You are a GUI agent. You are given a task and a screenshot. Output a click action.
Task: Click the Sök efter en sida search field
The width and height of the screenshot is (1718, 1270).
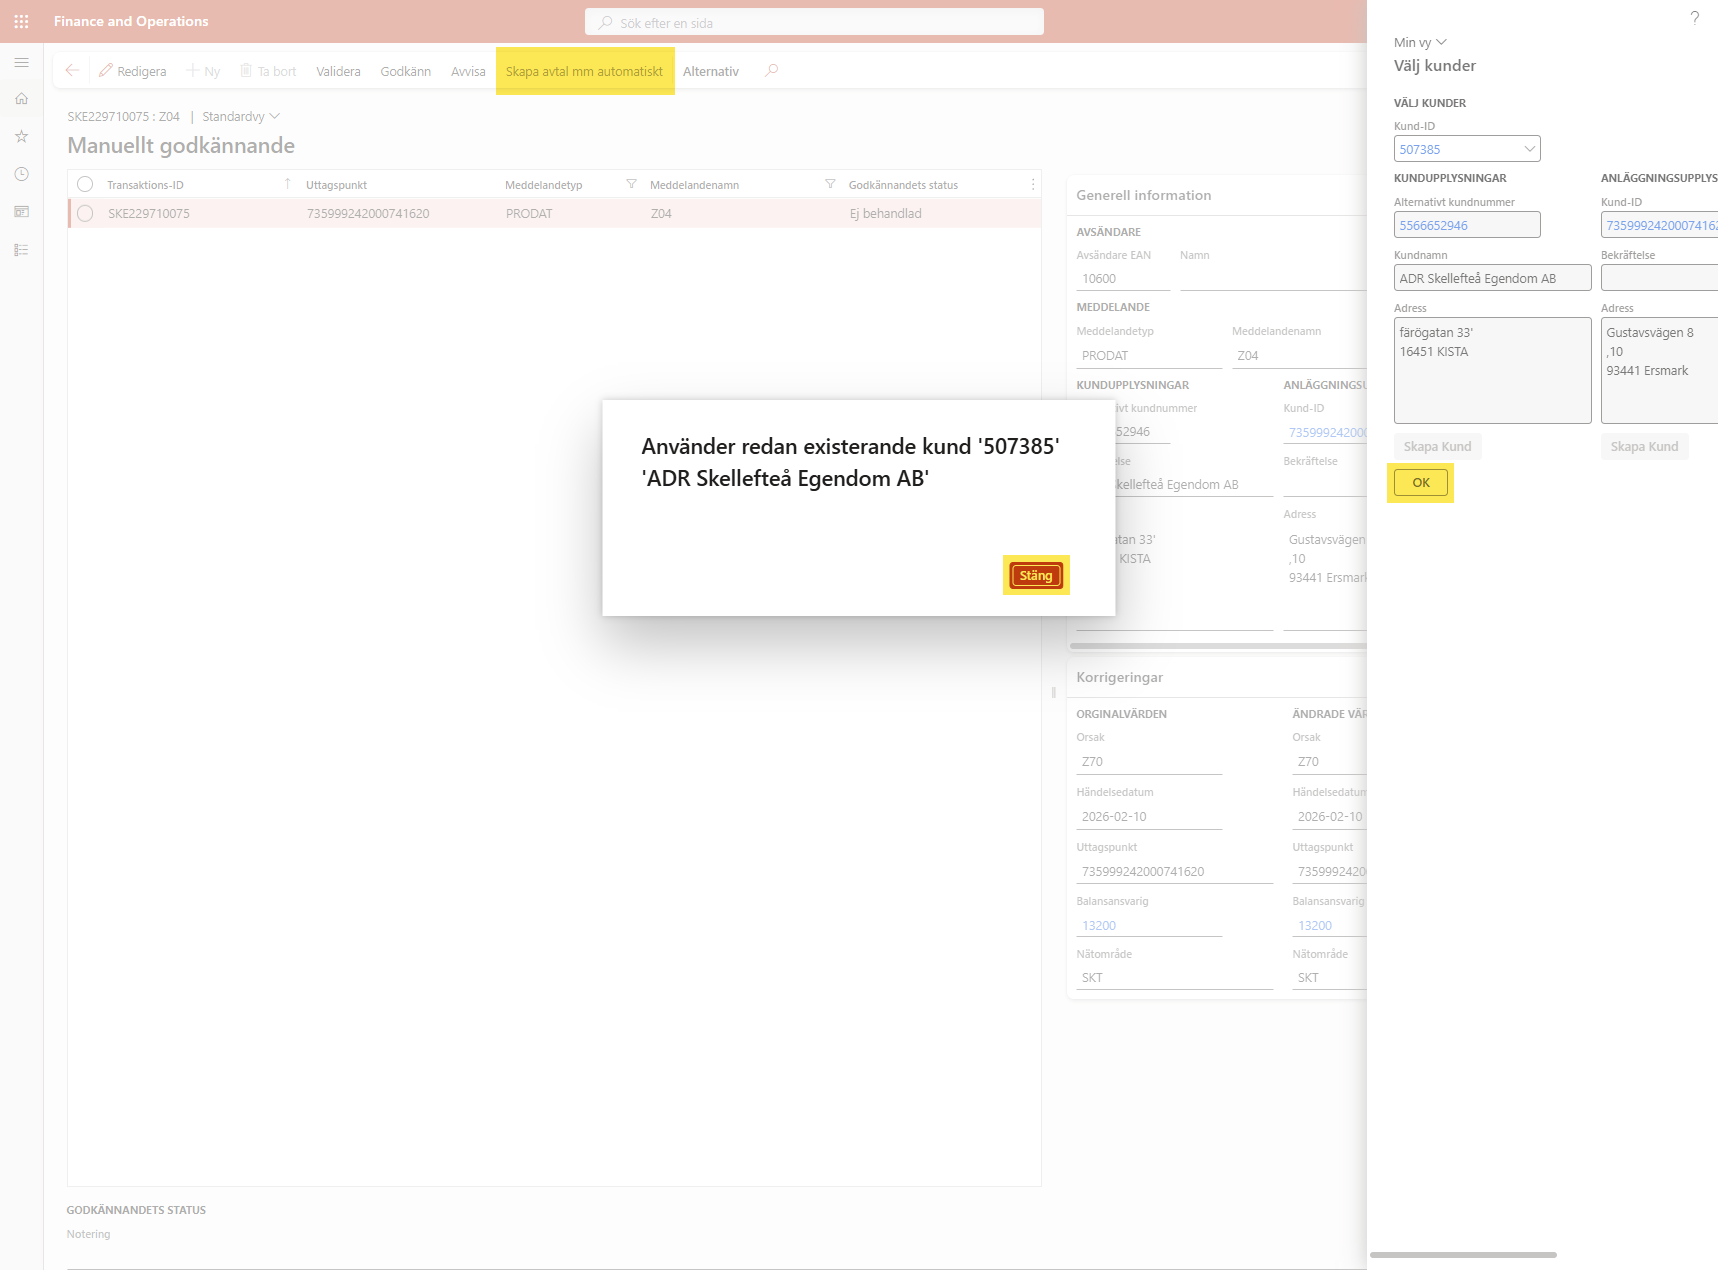click(x=814, y=22)
